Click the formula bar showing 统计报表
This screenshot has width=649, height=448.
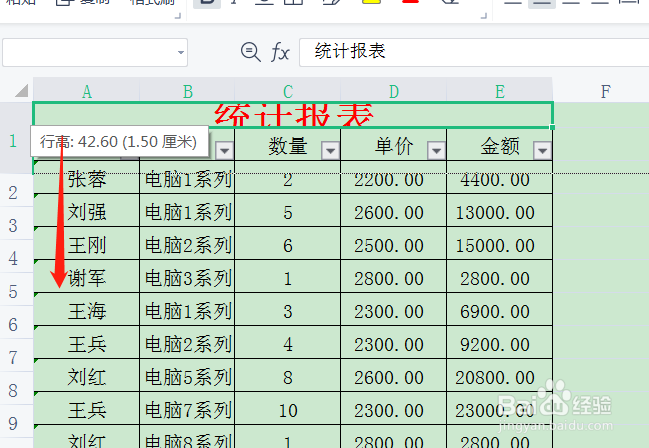pyautogui.click(x=474, y=52)
